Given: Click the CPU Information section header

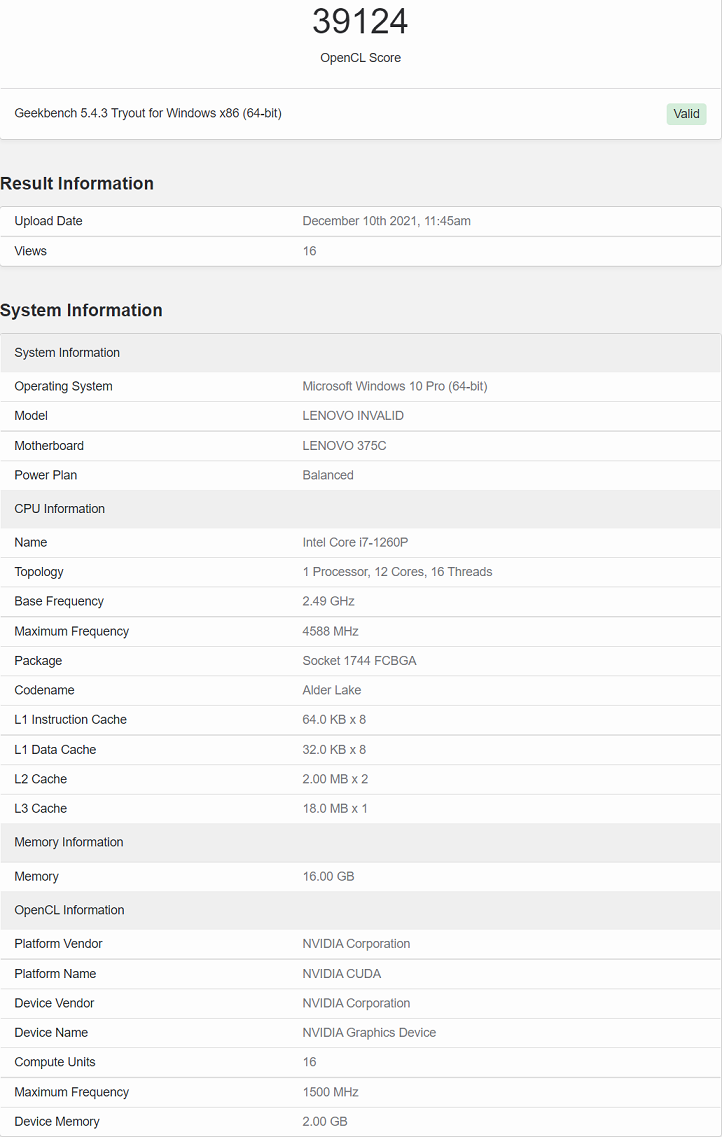Looking at the screenshot, I should [x=360, y=509].
